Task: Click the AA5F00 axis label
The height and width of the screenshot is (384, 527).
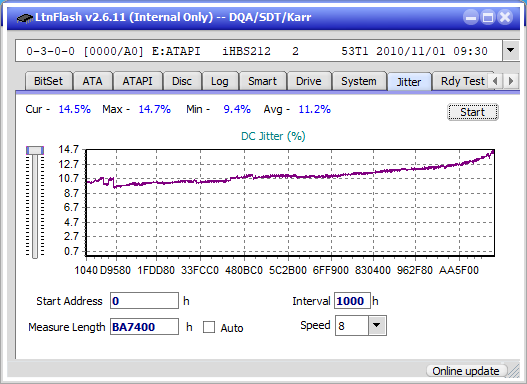Action: 459,270
